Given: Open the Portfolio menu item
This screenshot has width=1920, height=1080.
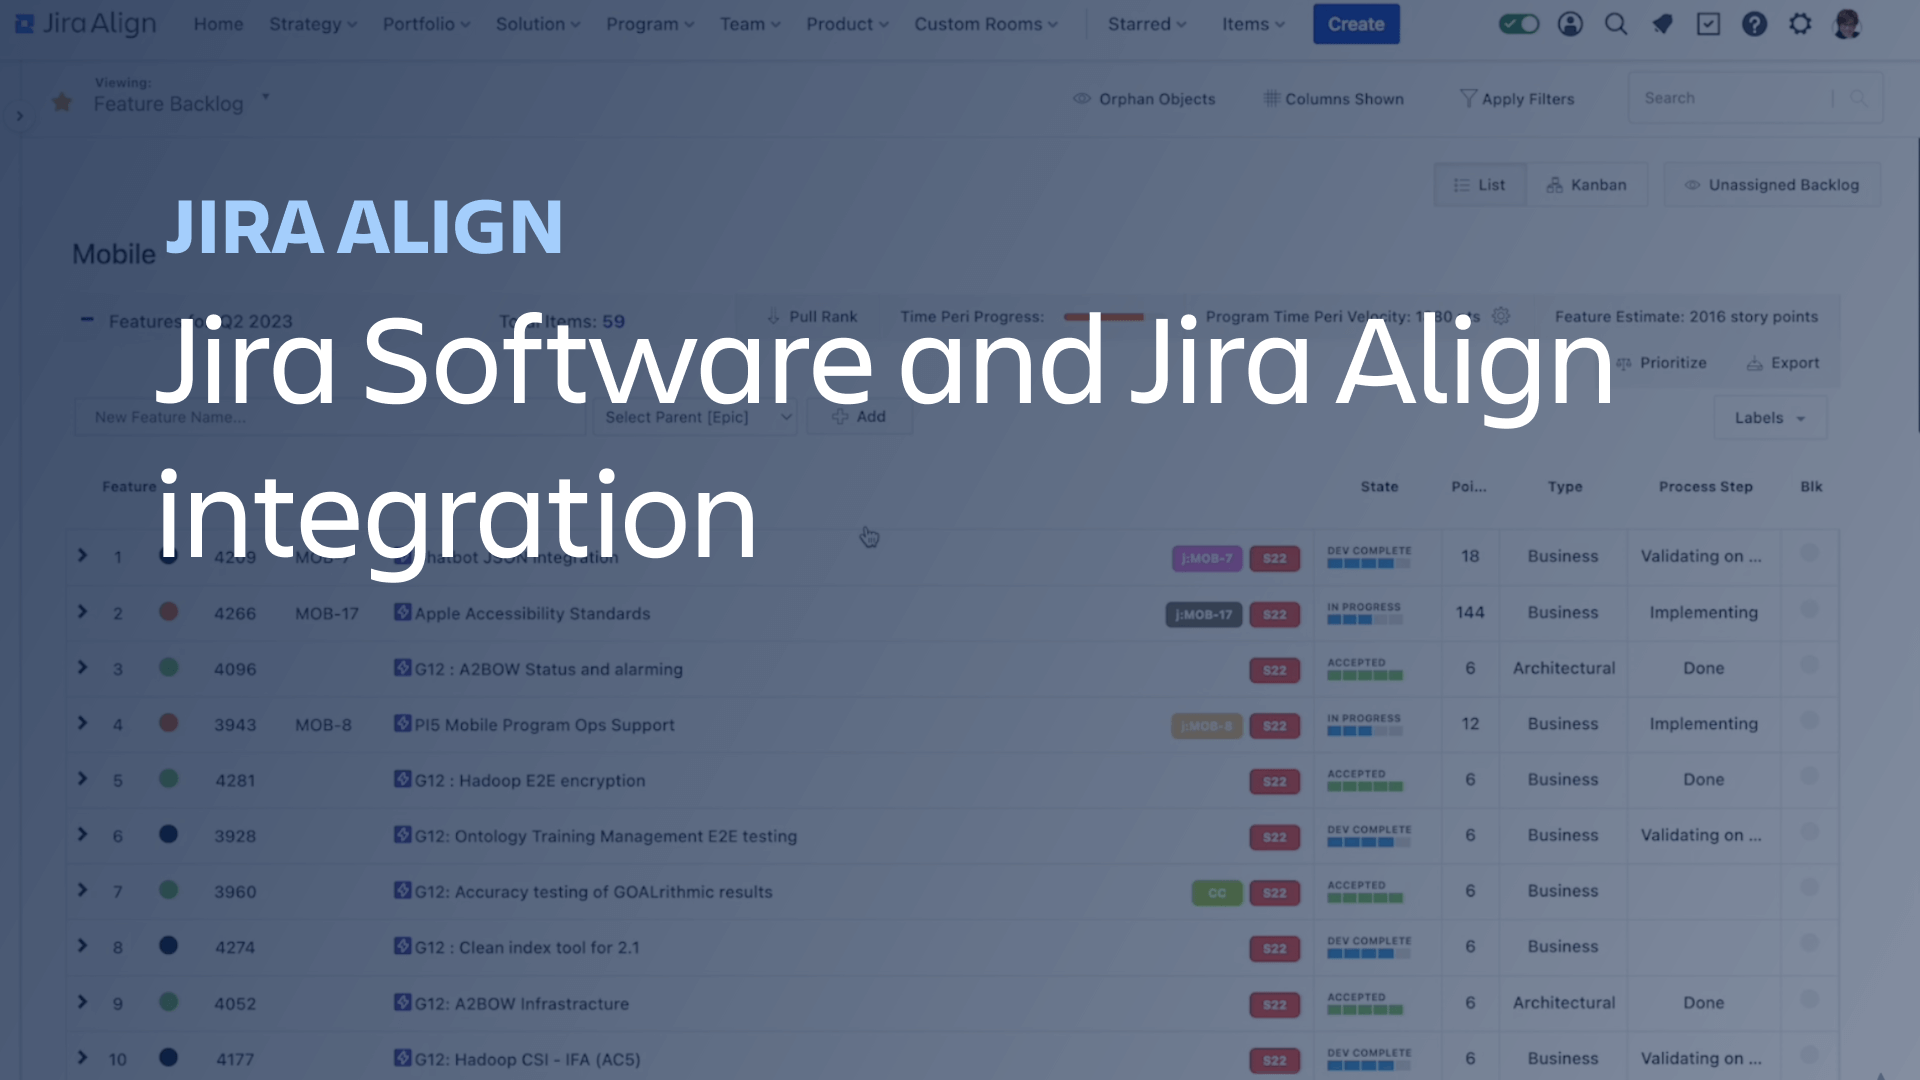Looking at the screenshot, I should [423, 24].
